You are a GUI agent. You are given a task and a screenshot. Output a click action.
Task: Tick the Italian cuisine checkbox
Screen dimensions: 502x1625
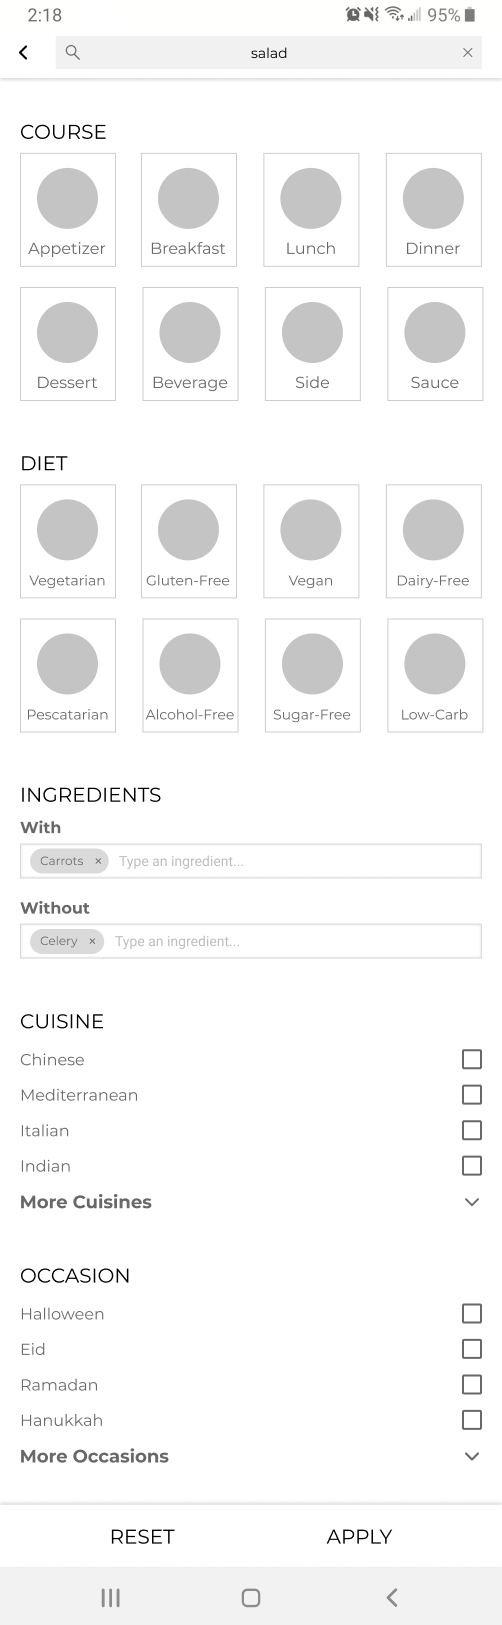pyautogui.click(x=472, y=1130)
